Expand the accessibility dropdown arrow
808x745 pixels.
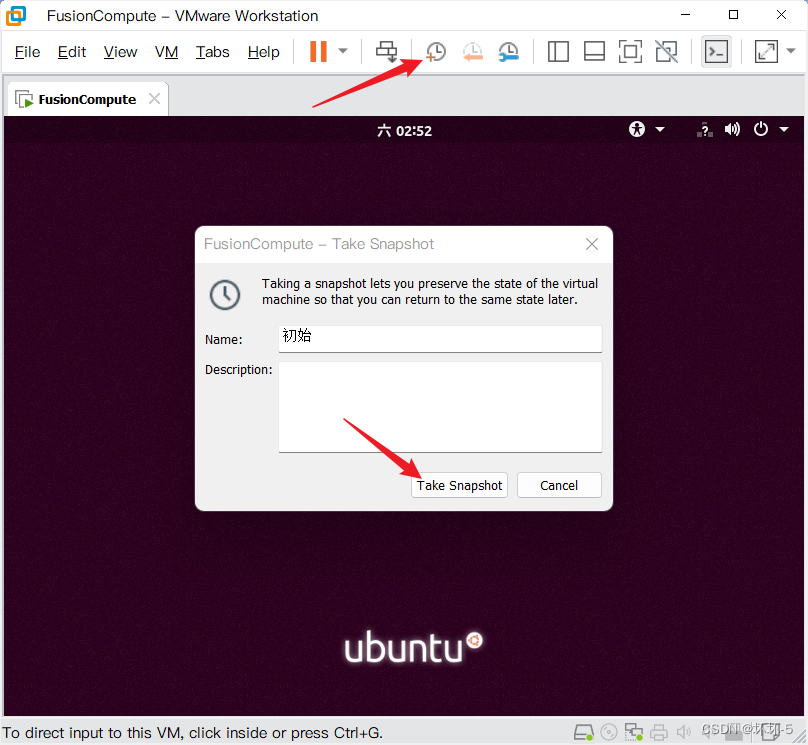pos(660,129)
